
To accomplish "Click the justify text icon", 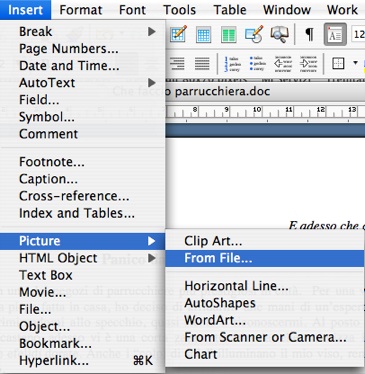I will pyautogui.click(x=202, y=63).
